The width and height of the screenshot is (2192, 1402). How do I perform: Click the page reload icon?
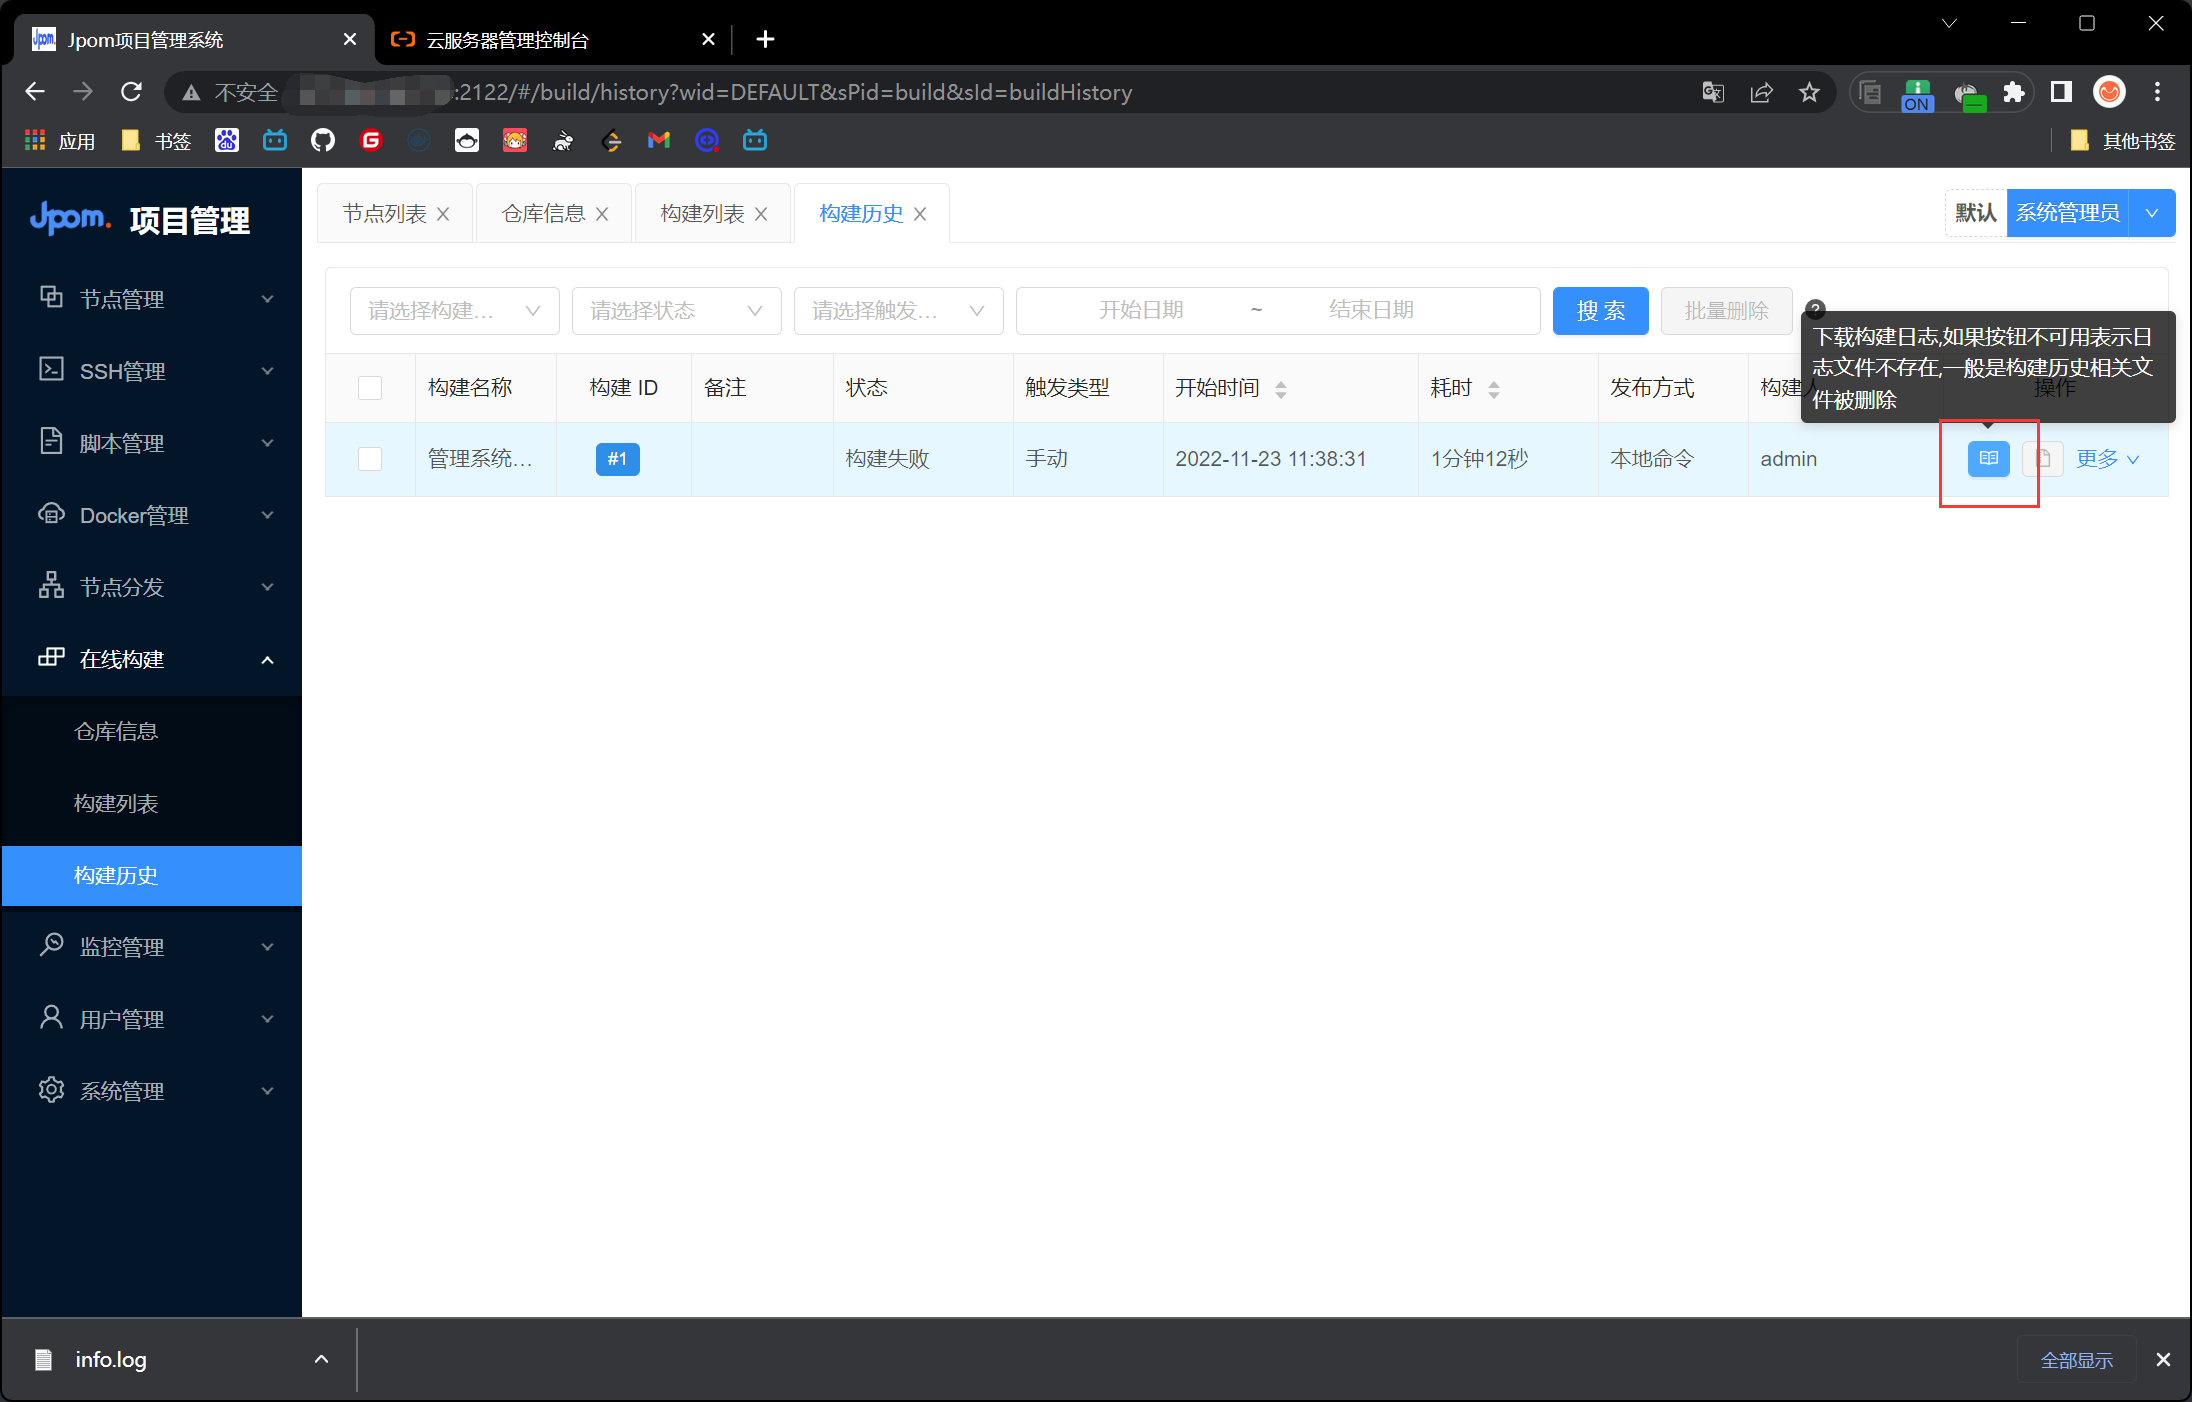(131, 92)
